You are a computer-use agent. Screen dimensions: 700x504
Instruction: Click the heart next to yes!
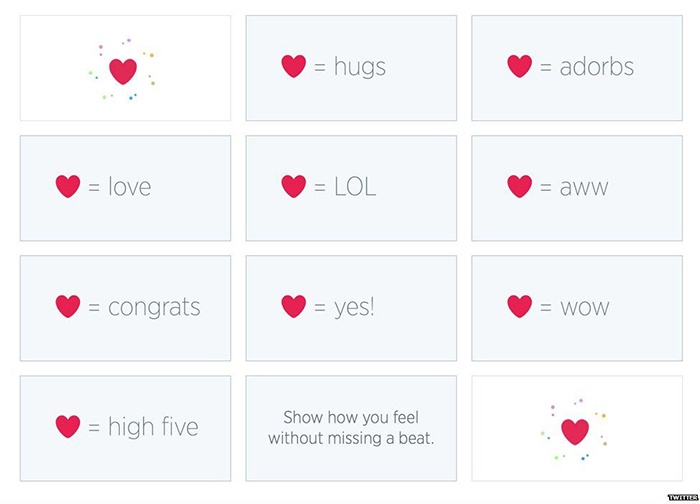coord(293,306)
